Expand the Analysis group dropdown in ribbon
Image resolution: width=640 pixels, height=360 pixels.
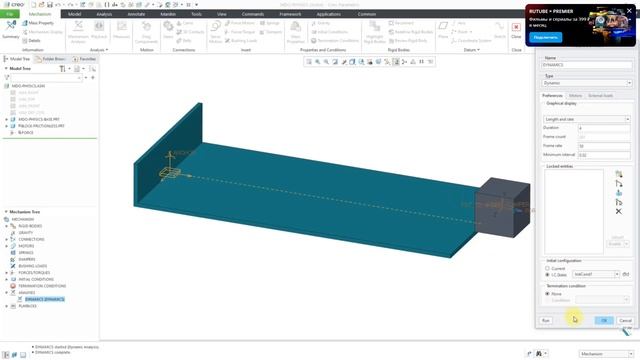pos(99,50)
